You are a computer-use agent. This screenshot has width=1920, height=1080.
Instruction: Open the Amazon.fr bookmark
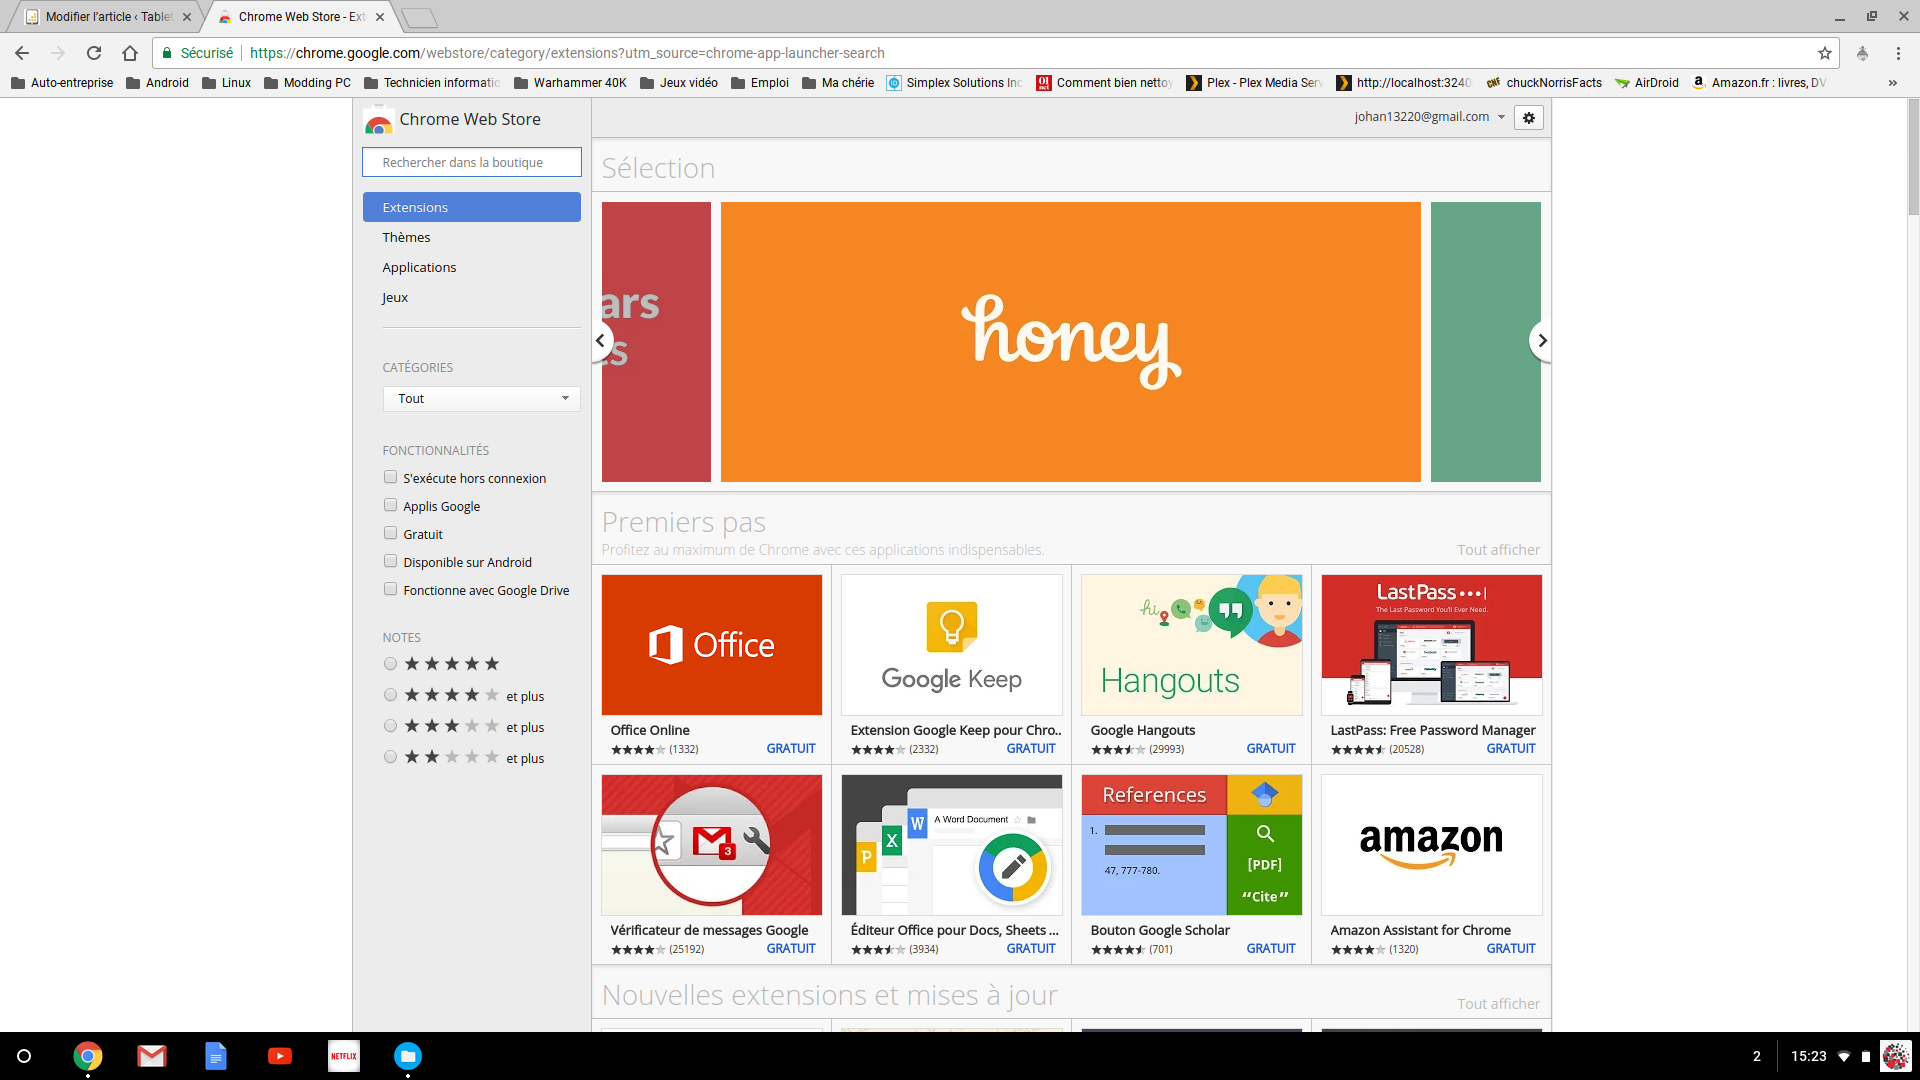[x=1759, y=83]
